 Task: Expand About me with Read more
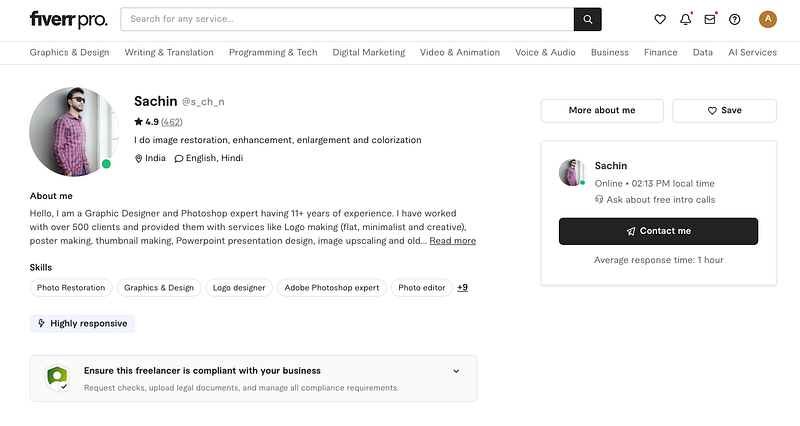pyautogui.click(x=453, y=241)
